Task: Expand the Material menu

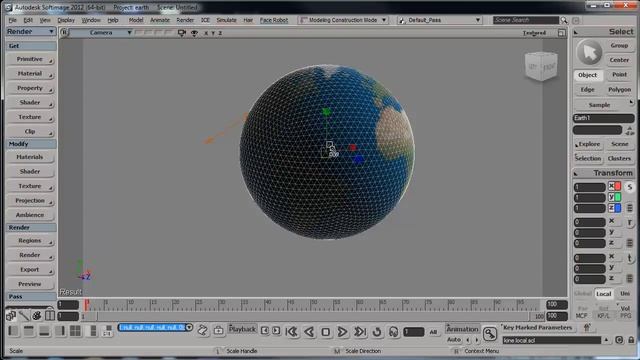Action: pyautogui.click(x=31, y=74)
